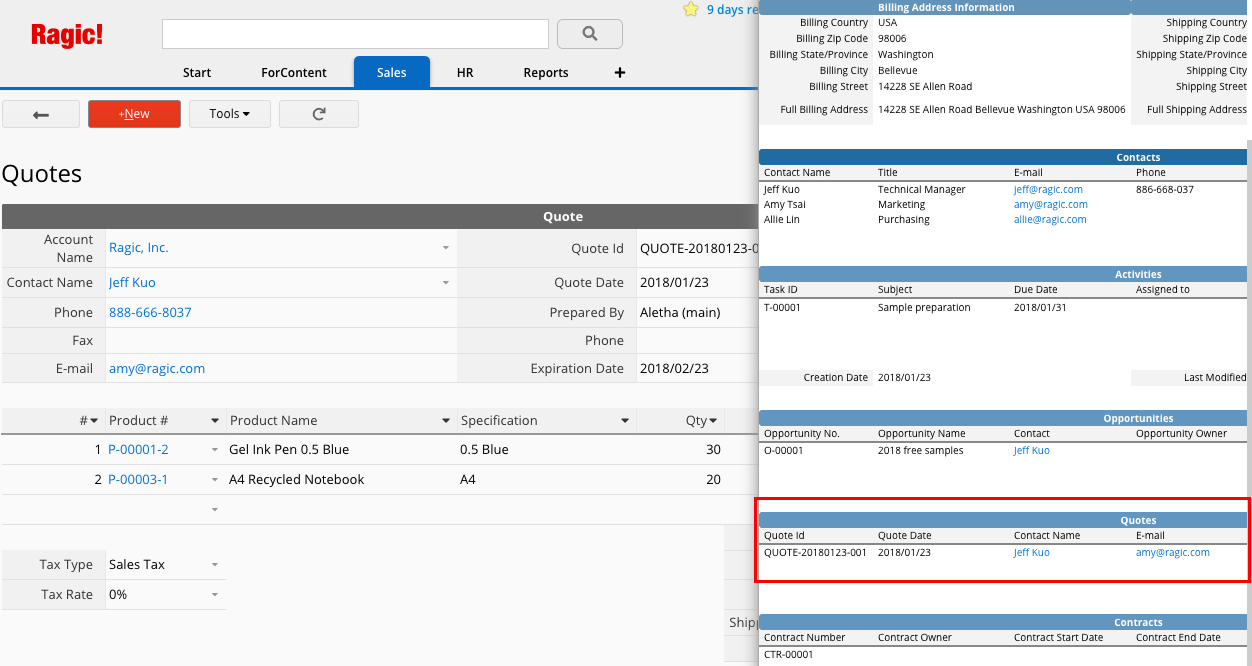The image size is (1252, 666).
Task: Click the back arrow button
Action: [41, 114]
